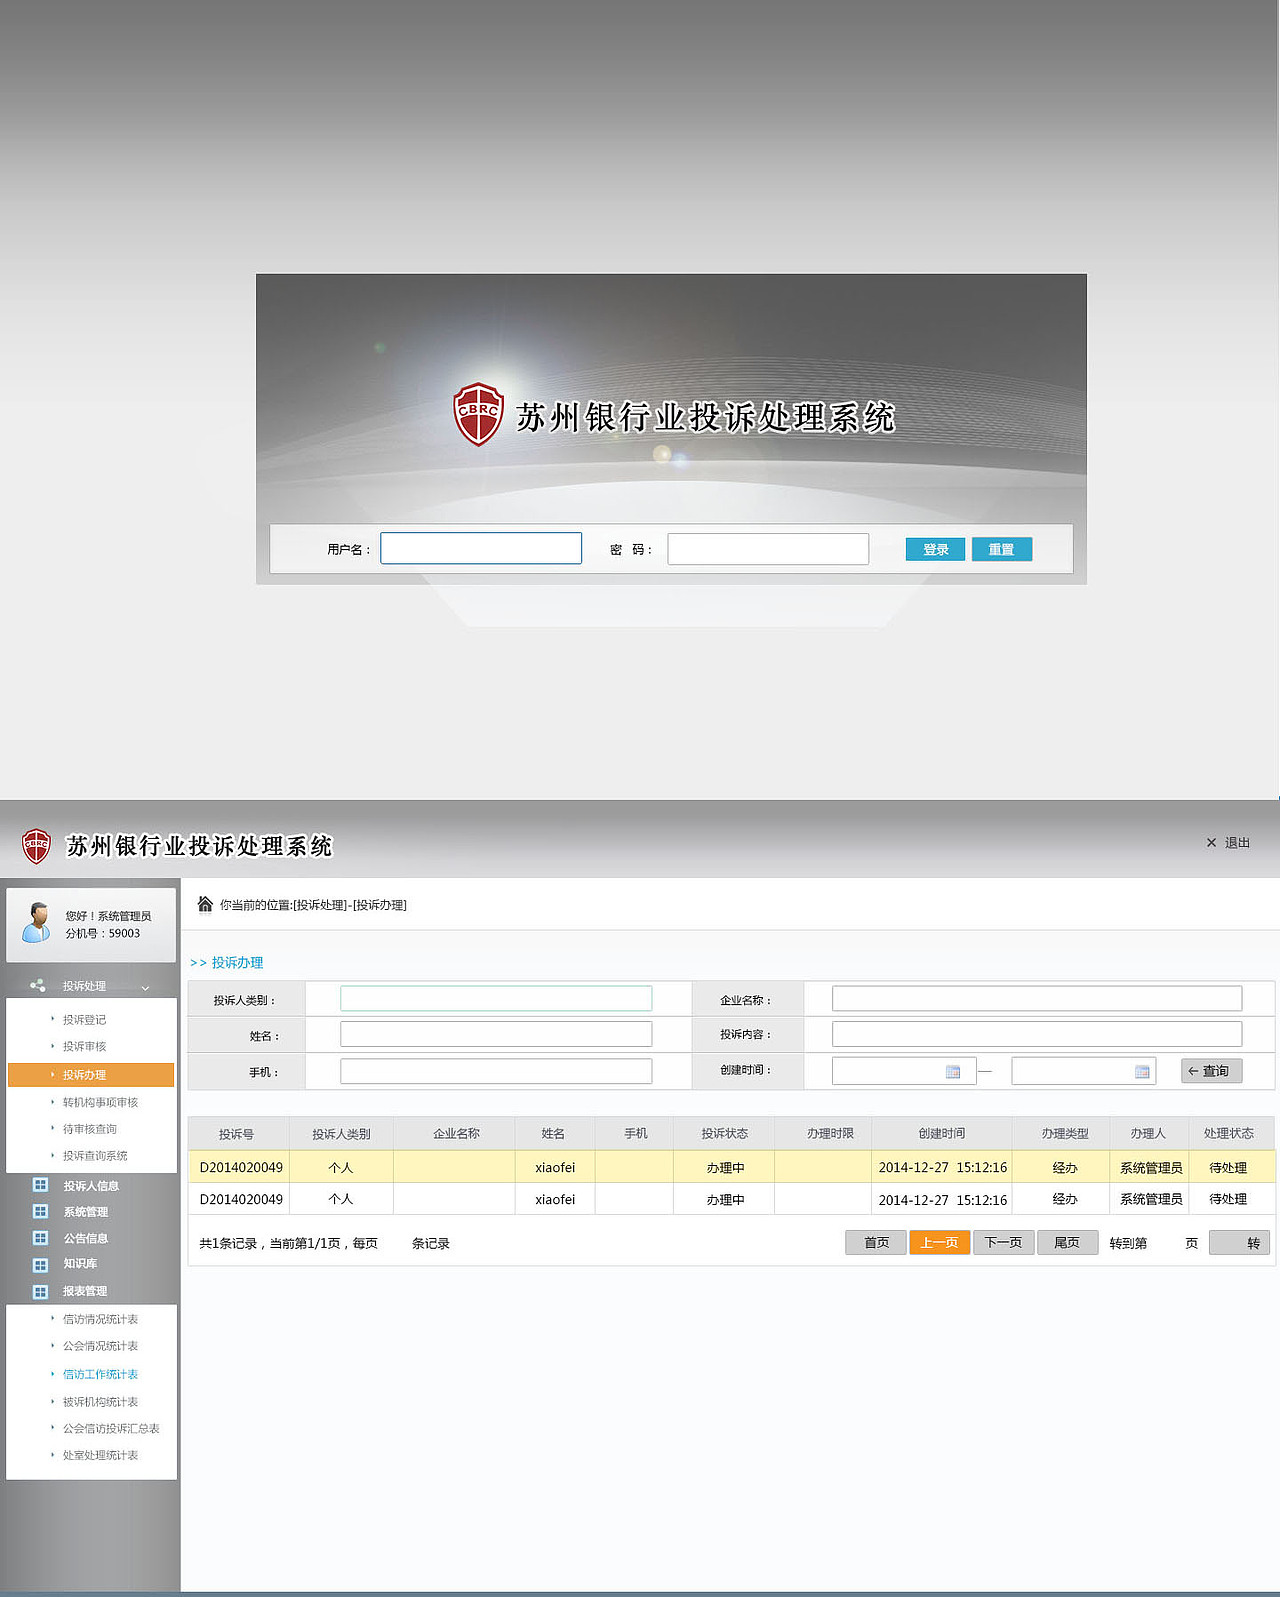Click the 处理状态 column header
Image resolution: width=1280 pixels, height=1597 pixels.
(x=1229, y=1133)
